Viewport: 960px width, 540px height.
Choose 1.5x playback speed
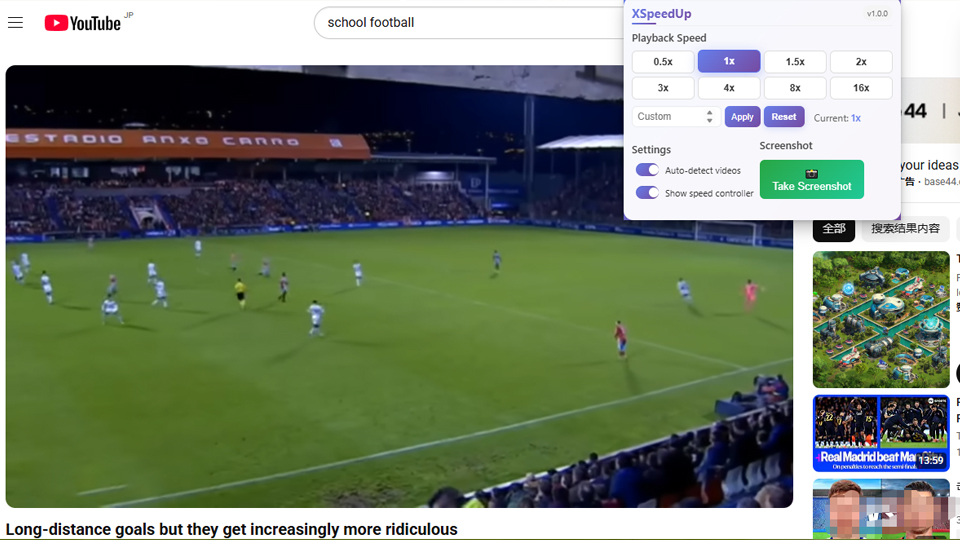[795, 62]
